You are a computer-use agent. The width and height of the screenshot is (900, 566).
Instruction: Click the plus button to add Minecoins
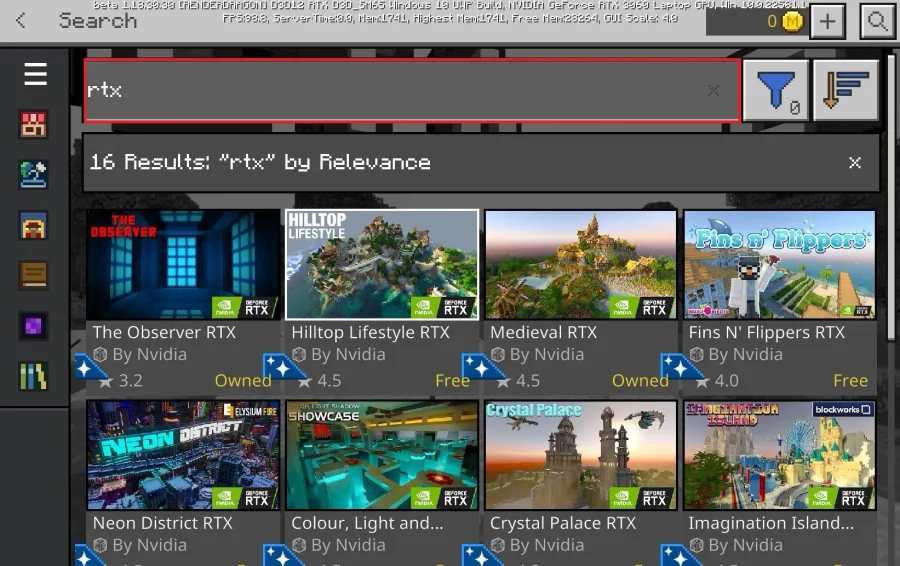coord(827,22)
